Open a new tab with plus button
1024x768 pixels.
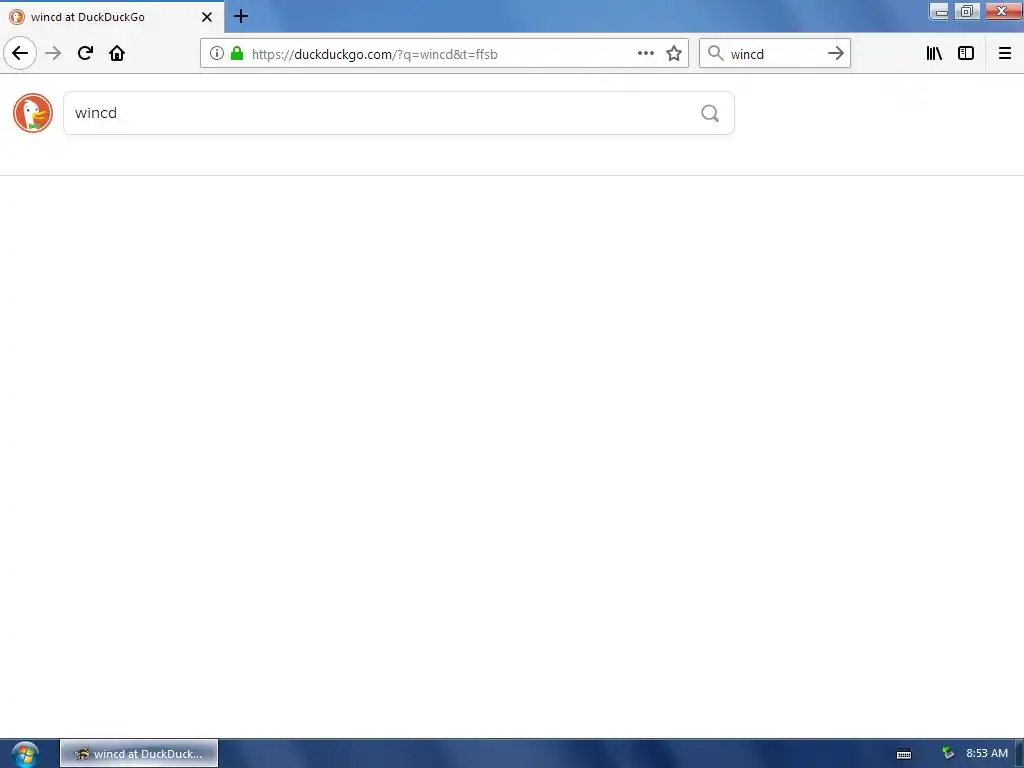pyautogui.click(x=241, y=16)
